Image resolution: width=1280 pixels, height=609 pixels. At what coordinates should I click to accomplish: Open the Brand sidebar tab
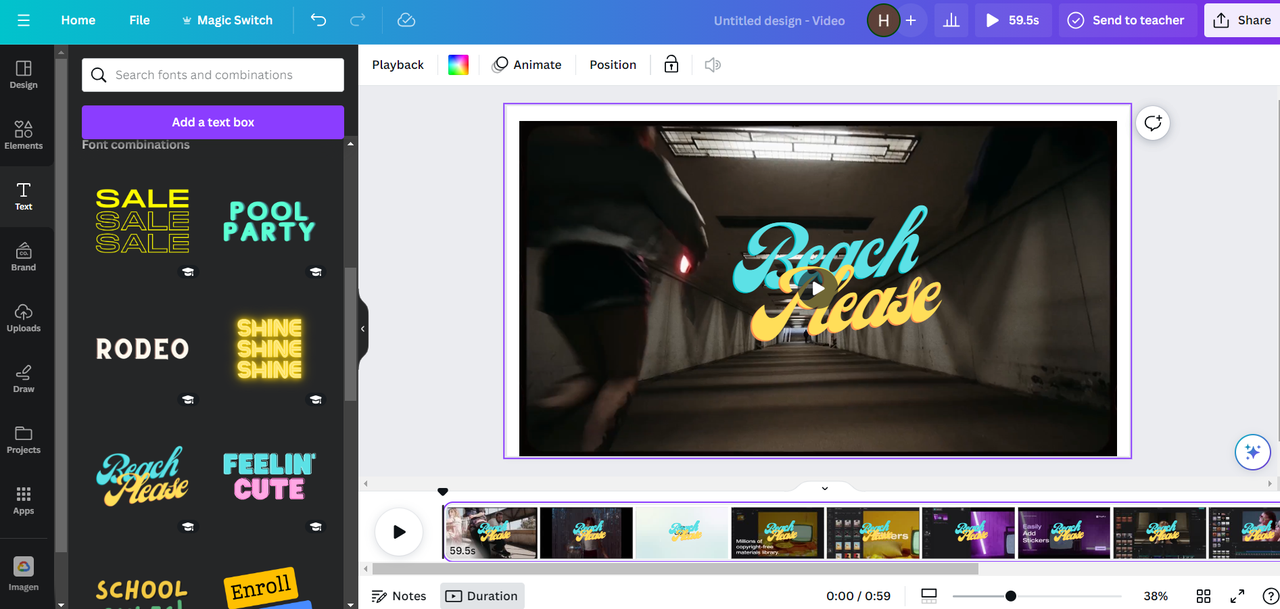click(24, 257)
